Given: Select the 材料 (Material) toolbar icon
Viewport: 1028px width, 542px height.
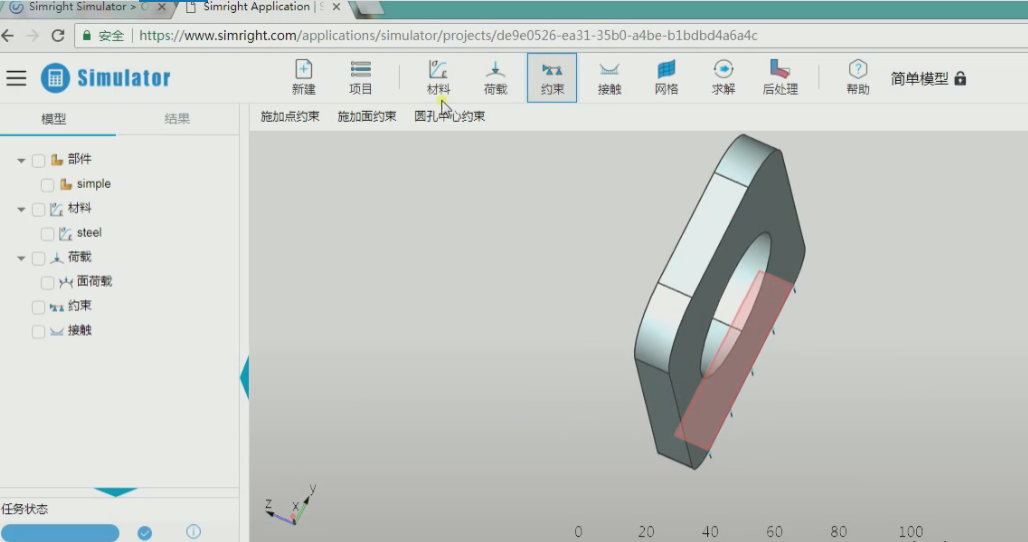Looking at the screenshot, I should [x=438, y=77].
